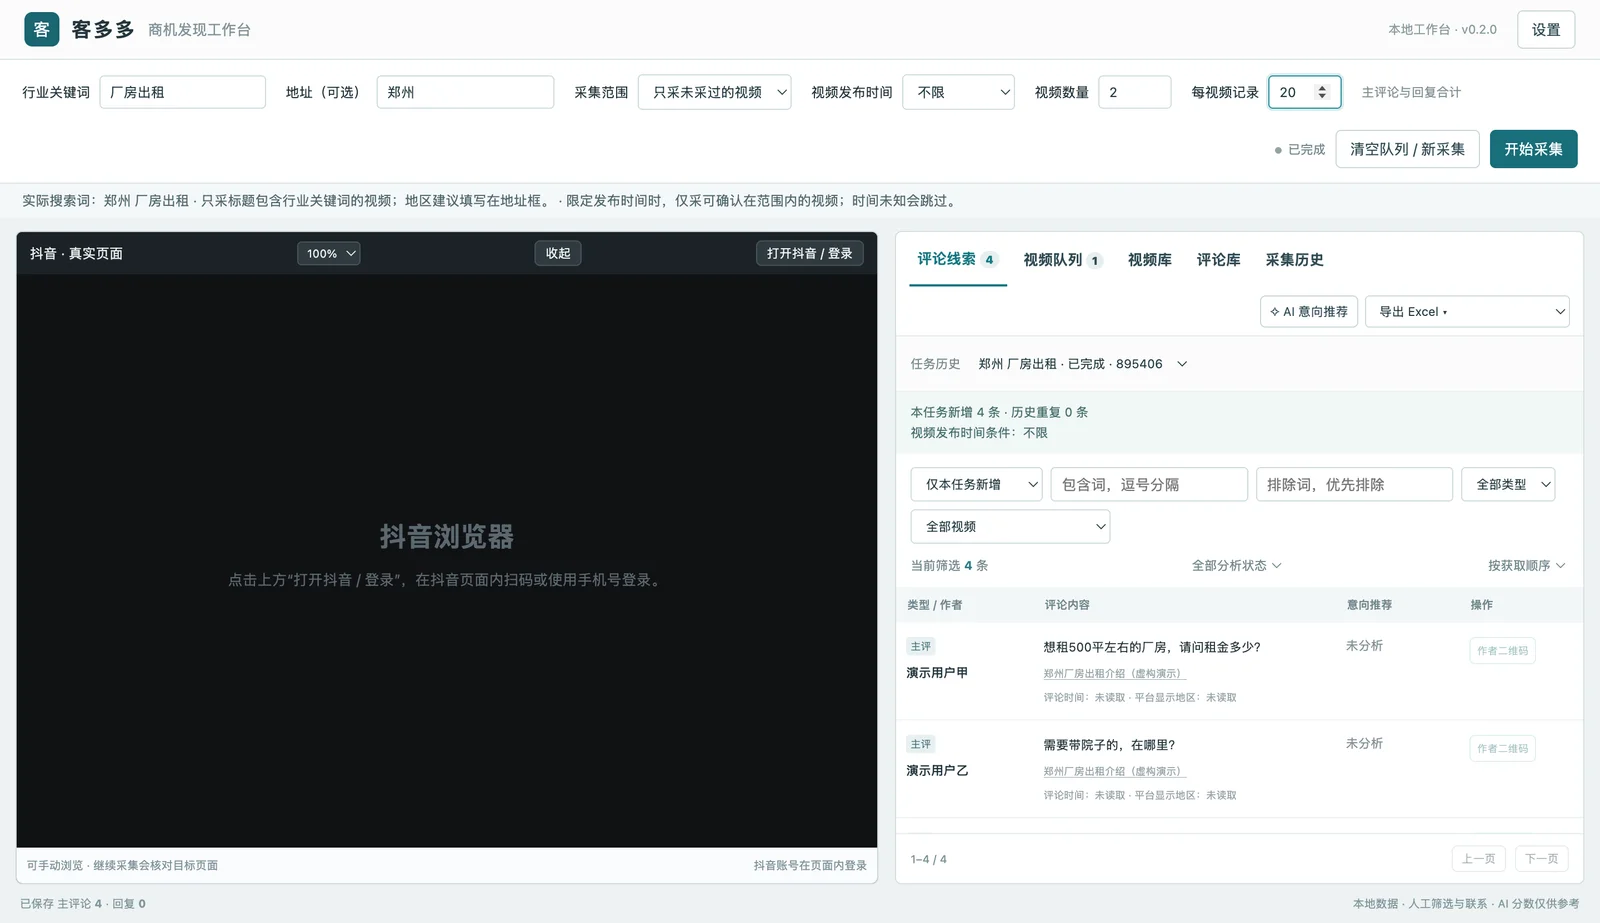Open 按获取顺序 sort dropdown

1526,566
